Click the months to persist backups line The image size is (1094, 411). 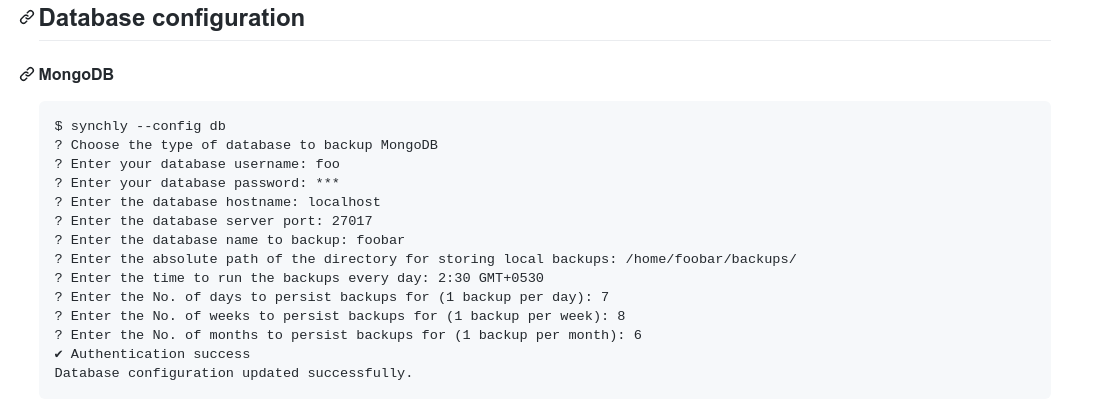point(348,335)
